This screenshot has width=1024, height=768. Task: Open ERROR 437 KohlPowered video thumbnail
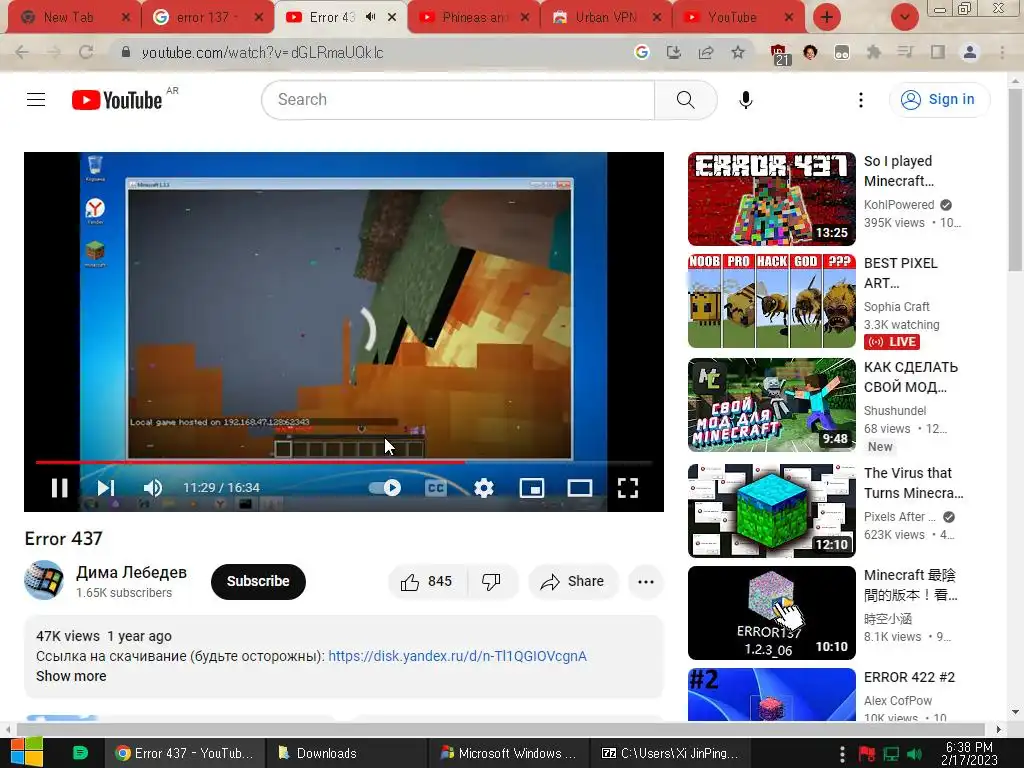[x=771, y=199]
